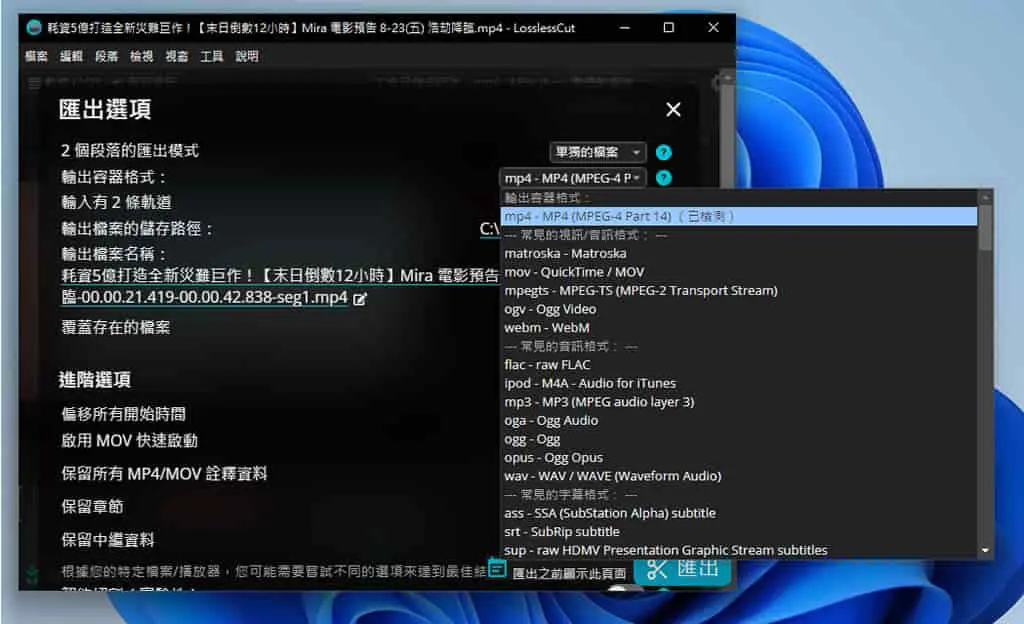Click the LosslessCut app icon in title bar
The image size is (1024, 624).
(x=34, y=27)
